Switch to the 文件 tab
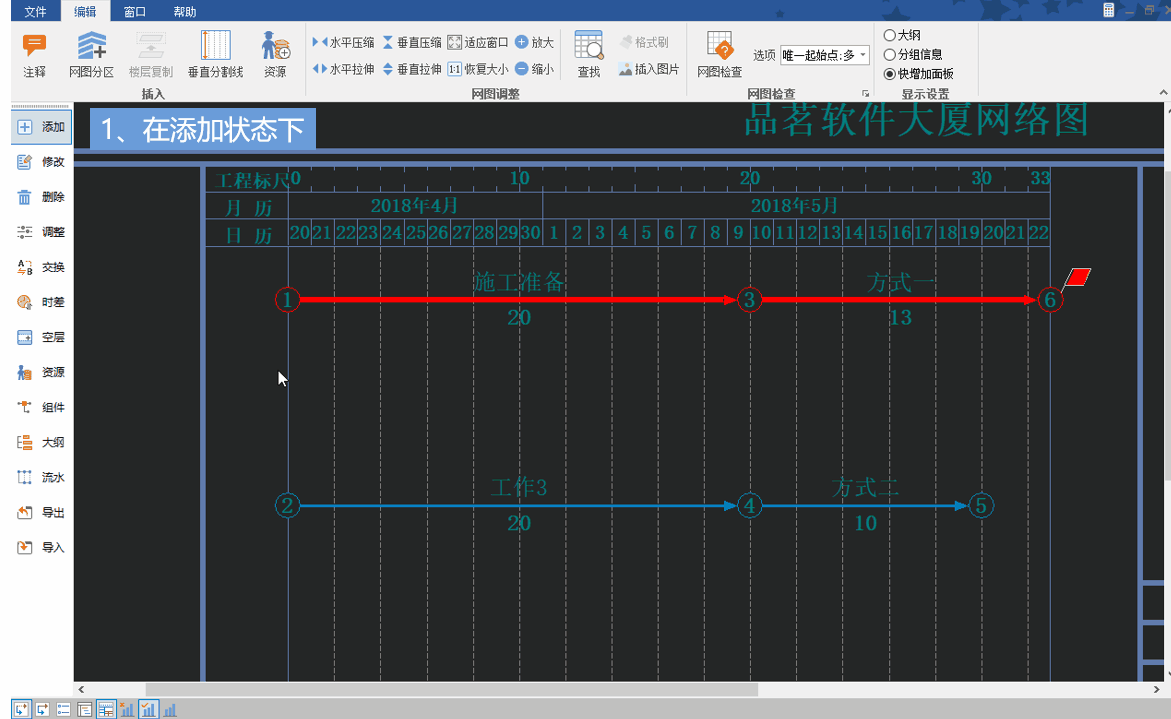This screenshot has height=719, width=1171. coord(36,11)
